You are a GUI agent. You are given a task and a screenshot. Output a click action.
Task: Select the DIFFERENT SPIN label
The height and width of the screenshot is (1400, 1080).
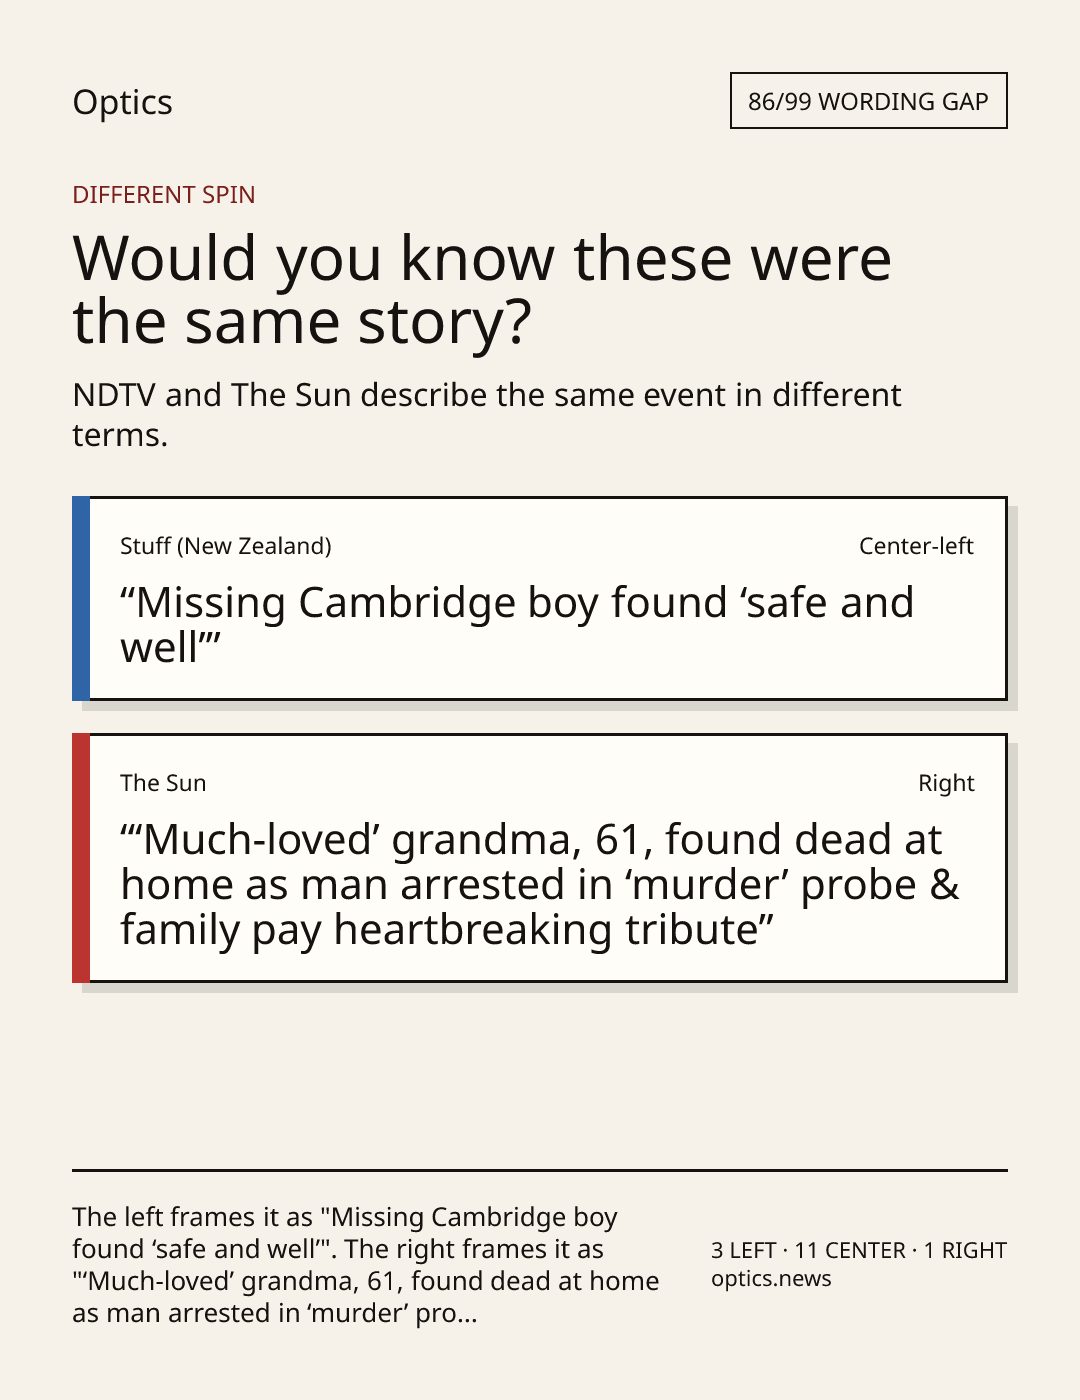[x=164, y=194]
